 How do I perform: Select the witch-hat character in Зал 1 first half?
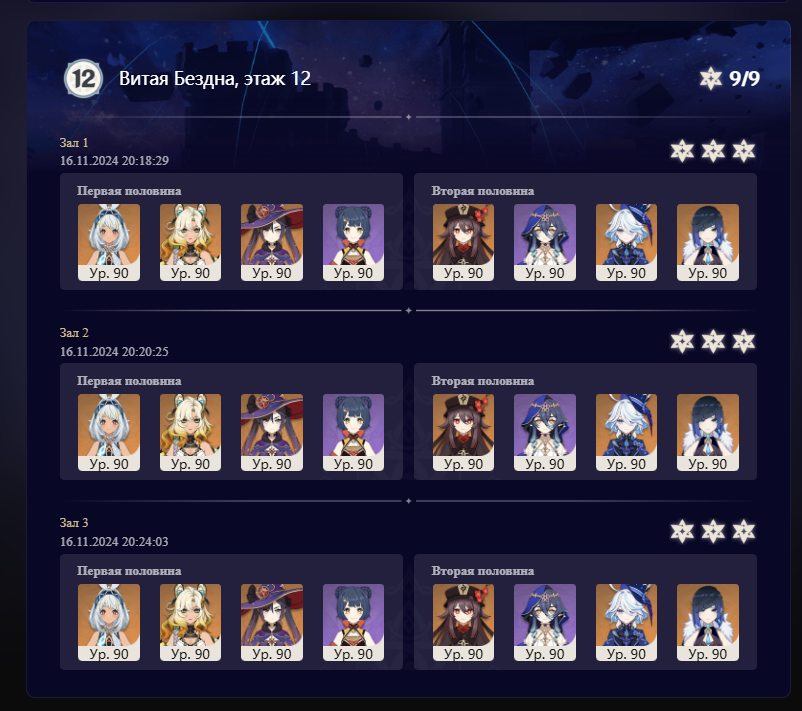coord(272,242)
